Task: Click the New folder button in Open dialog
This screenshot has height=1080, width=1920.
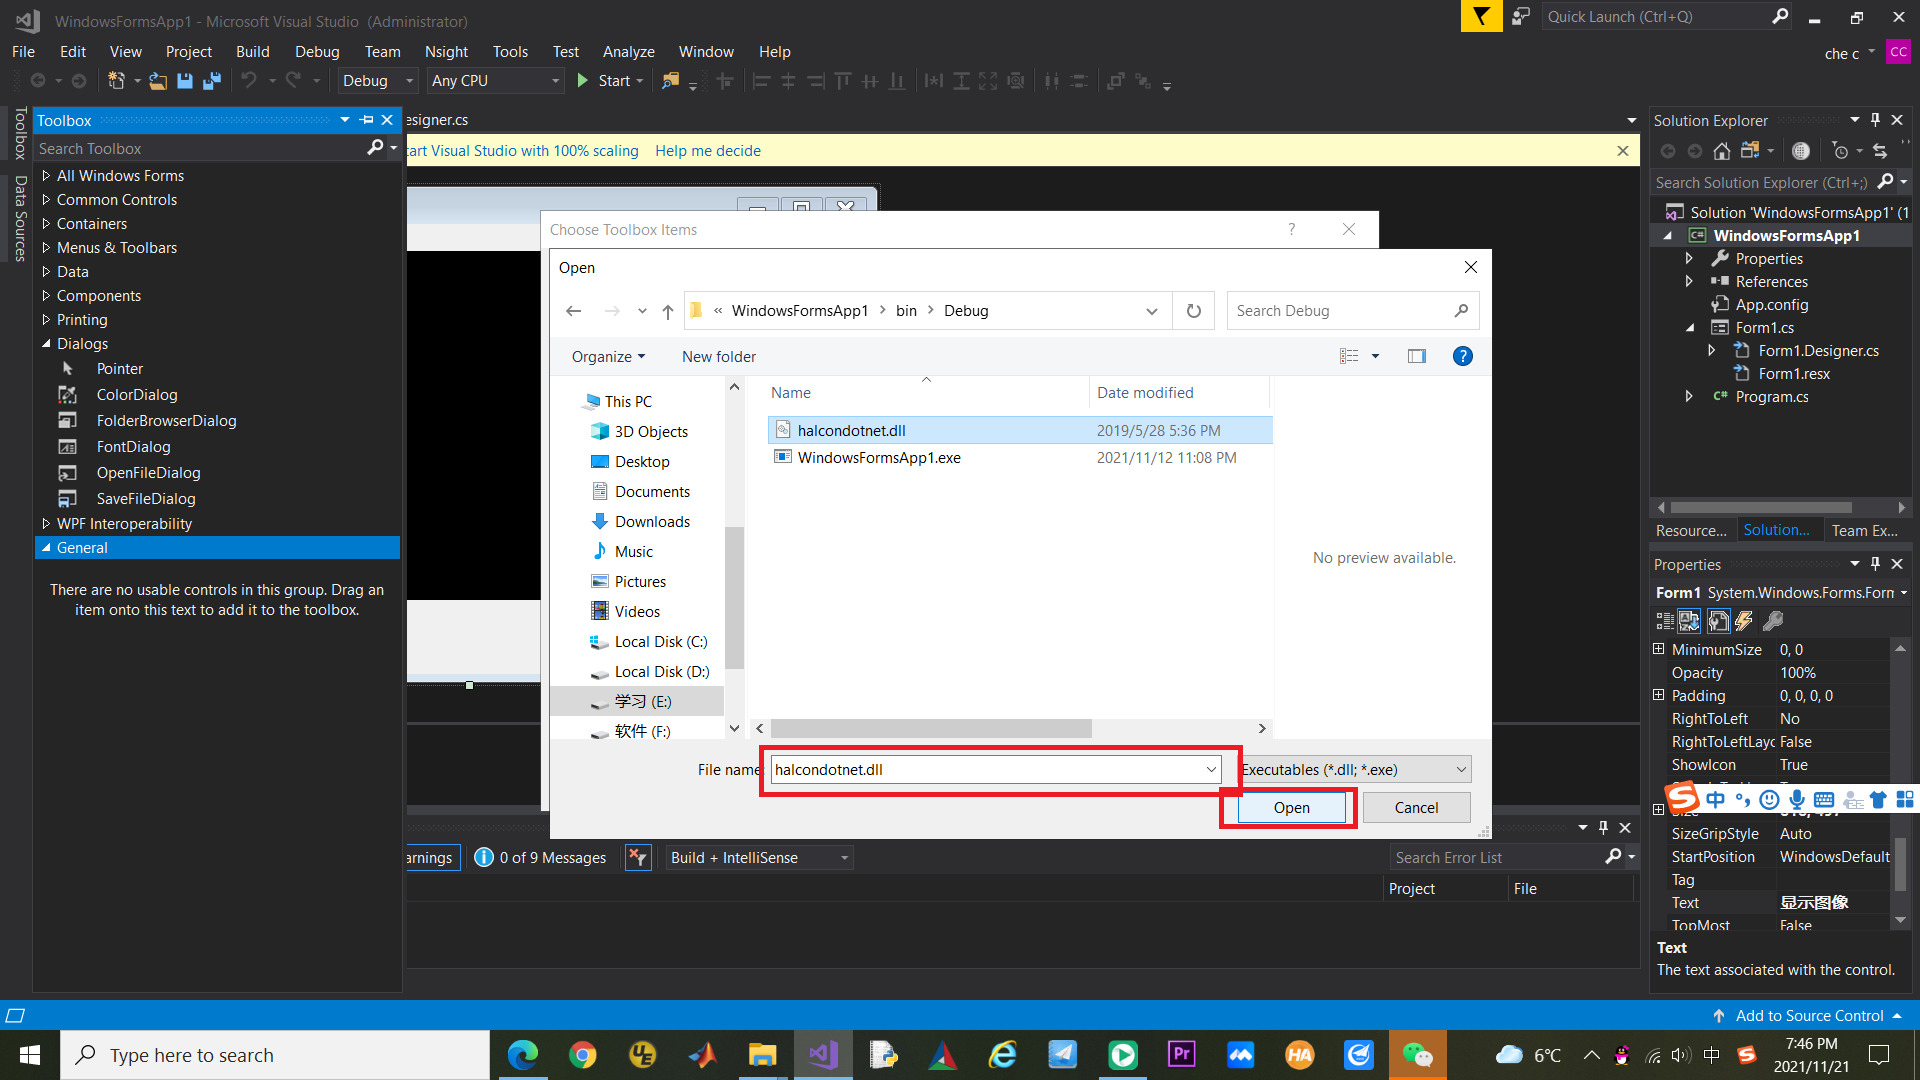Action: coord(718,356)
